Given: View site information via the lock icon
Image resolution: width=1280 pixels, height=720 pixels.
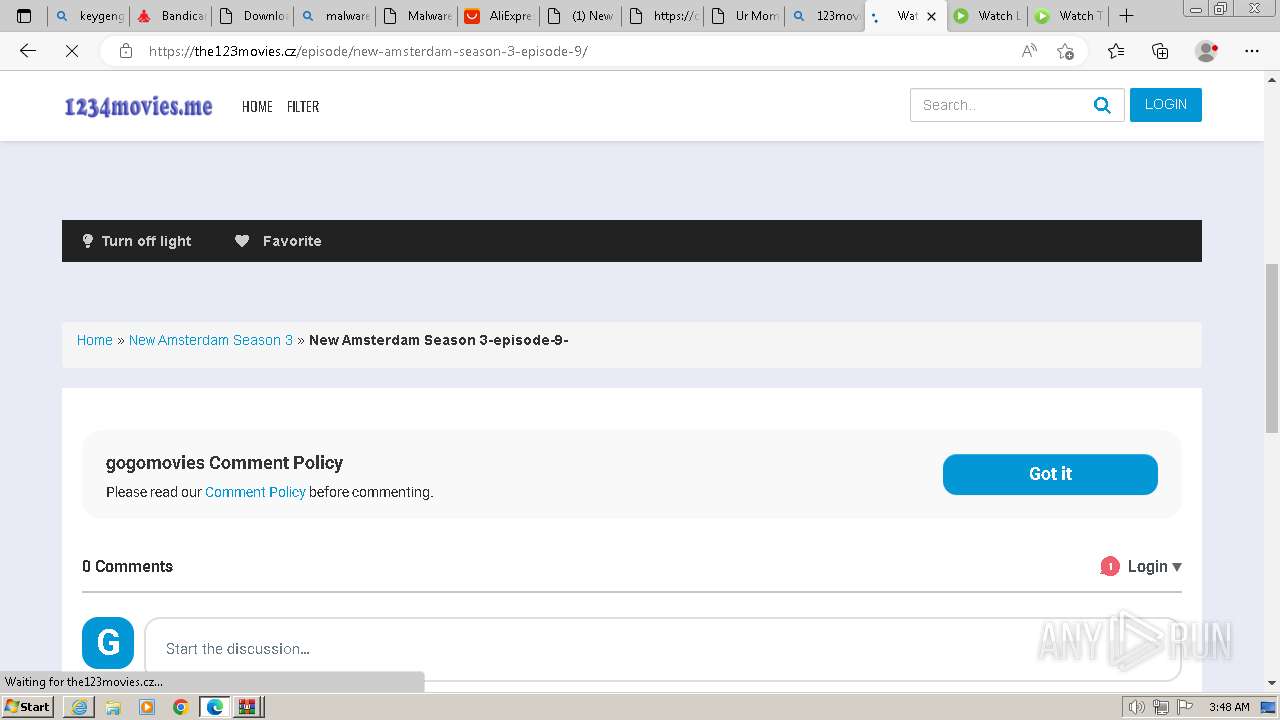Looking at the screenshot, I should pyautogui.click(x=126, y=51).
